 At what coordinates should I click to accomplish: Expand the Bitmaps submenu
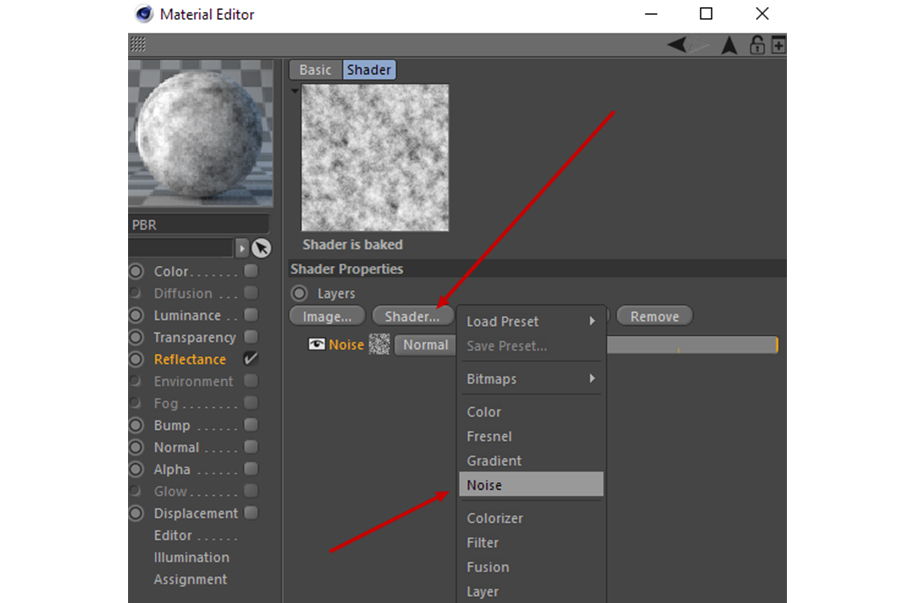[531, 379]
